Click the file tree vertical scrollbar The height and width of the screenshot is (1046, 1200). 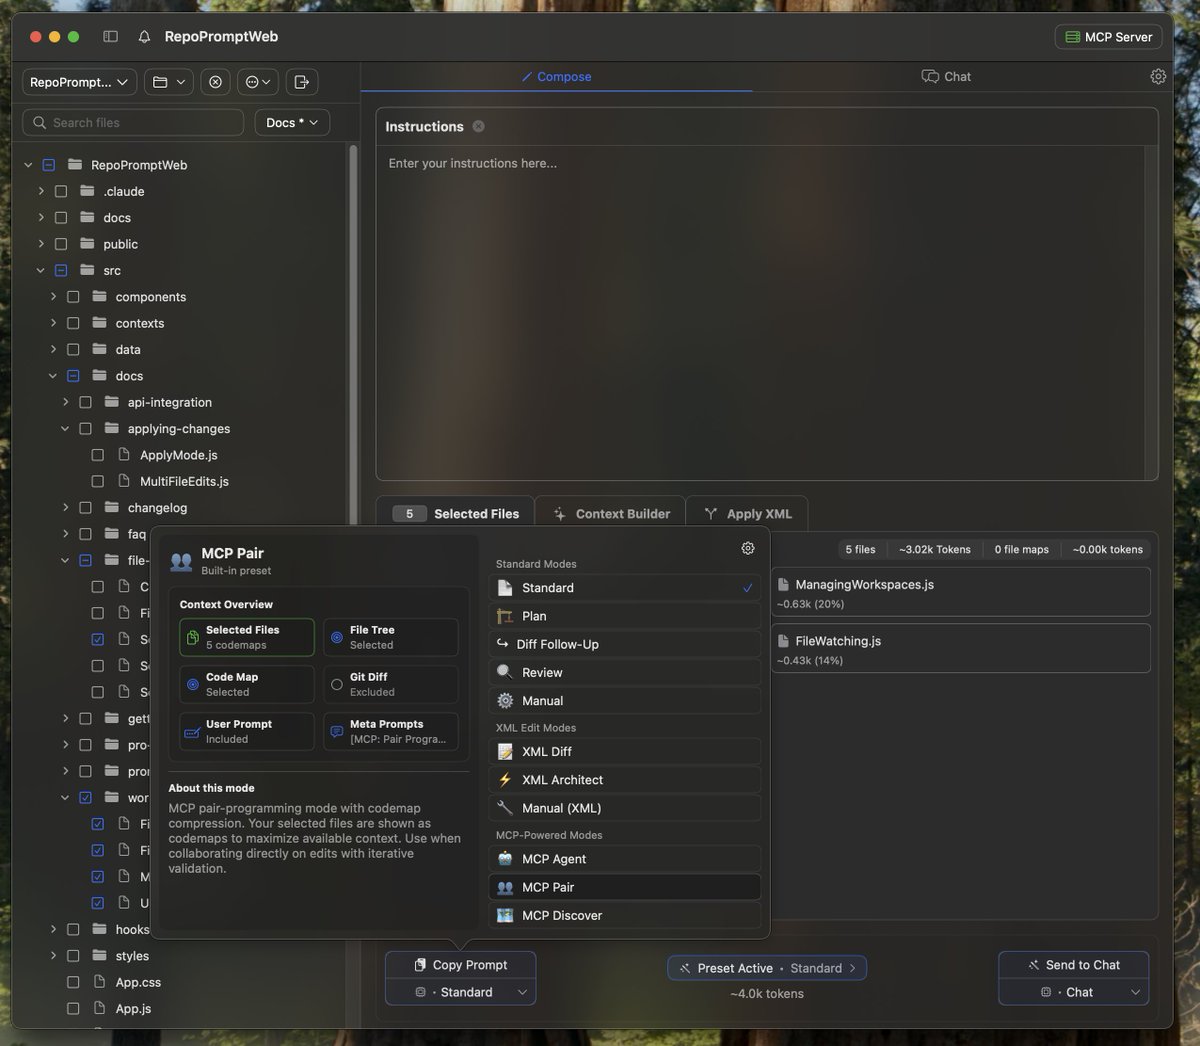352,335
